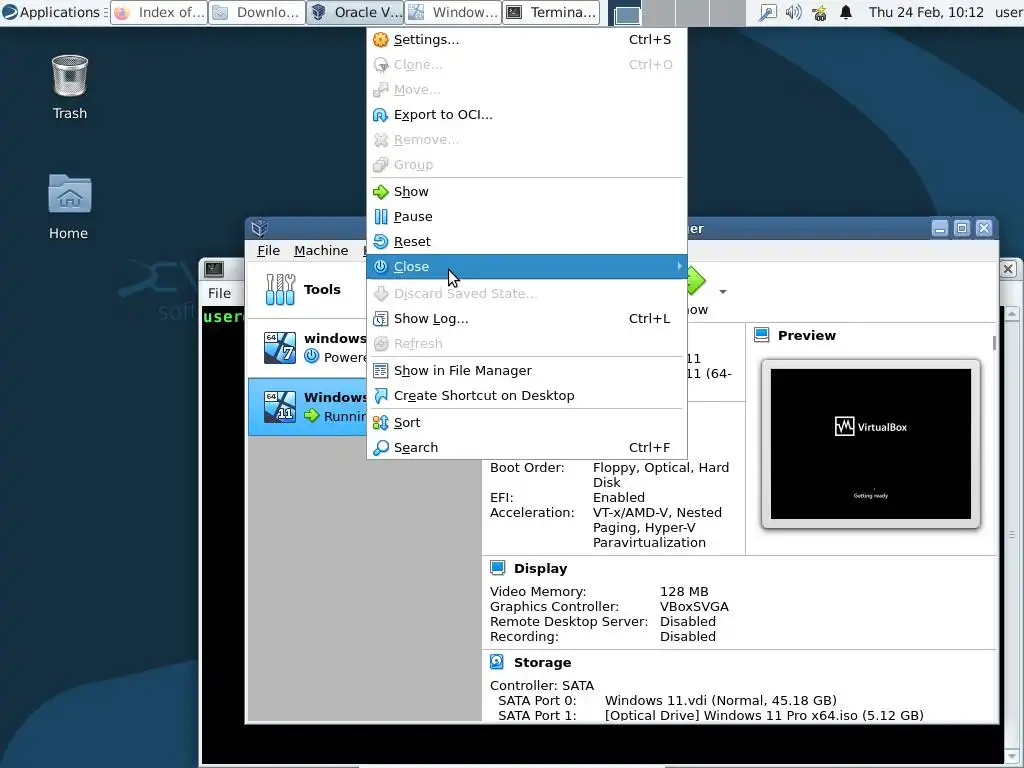Click the workspace switcher active desktop
This screenshot has height=768, width=1024.
[625, 13]
